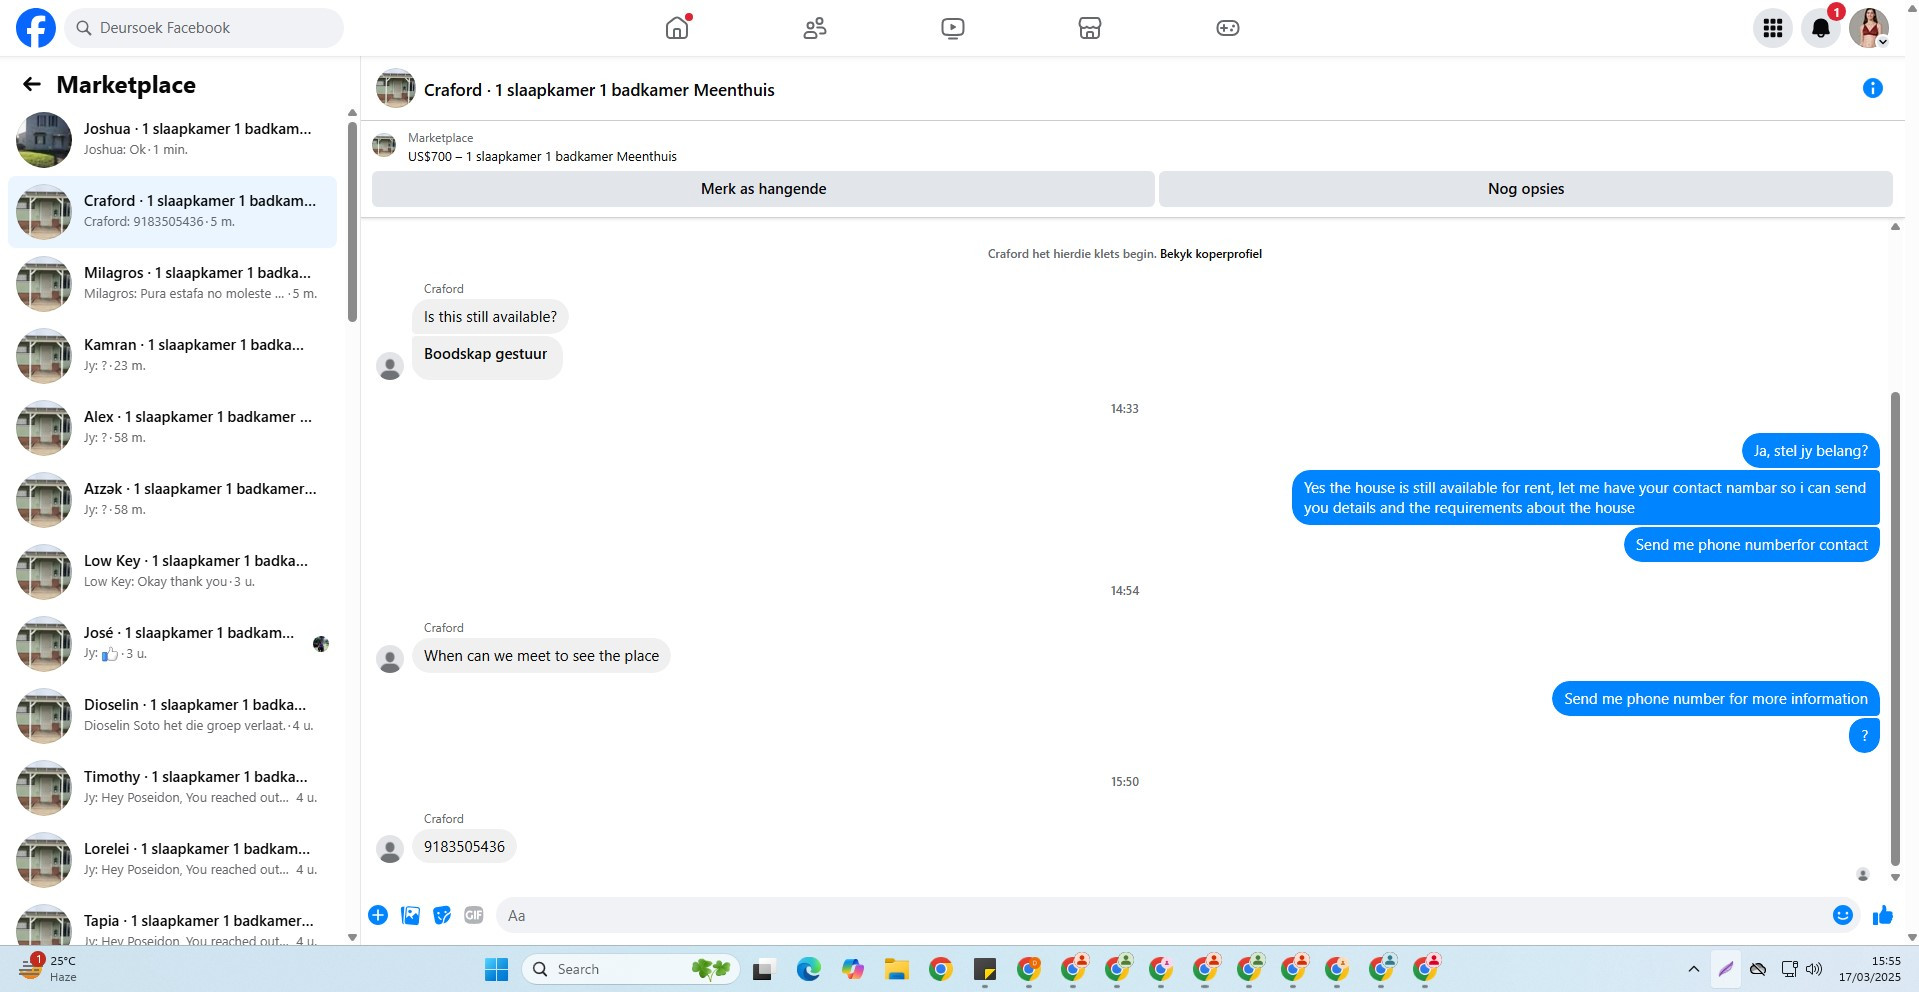Screen dimensions: 1919x992
Task: Open the Facebook home logo
Action: tap(36, 28)
